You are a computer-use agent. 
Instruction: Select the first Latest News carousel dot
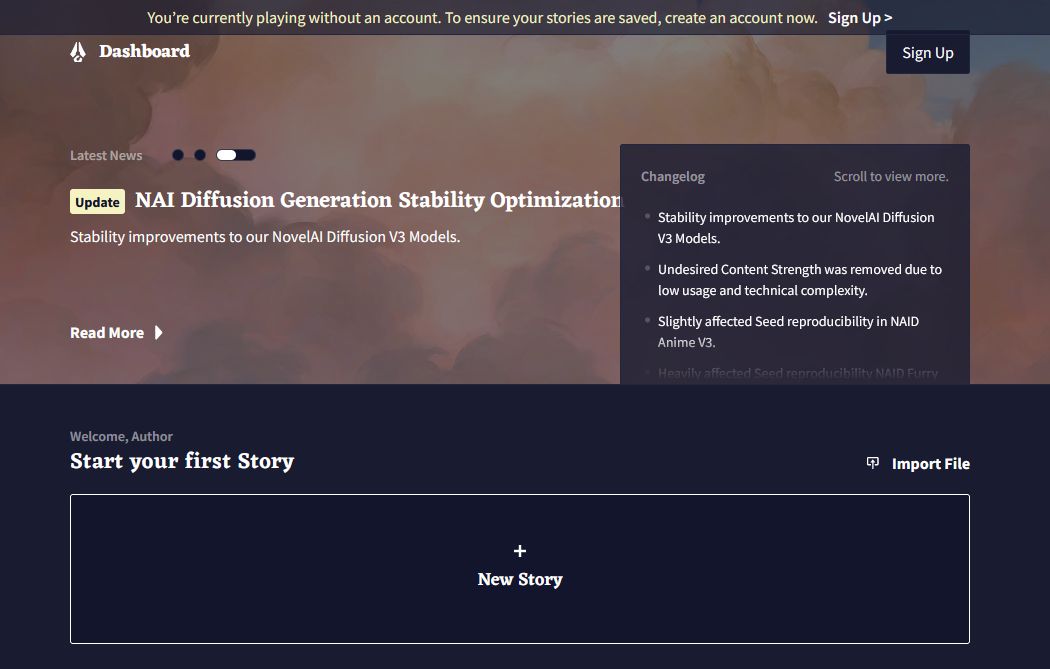(x=177, y=155)
